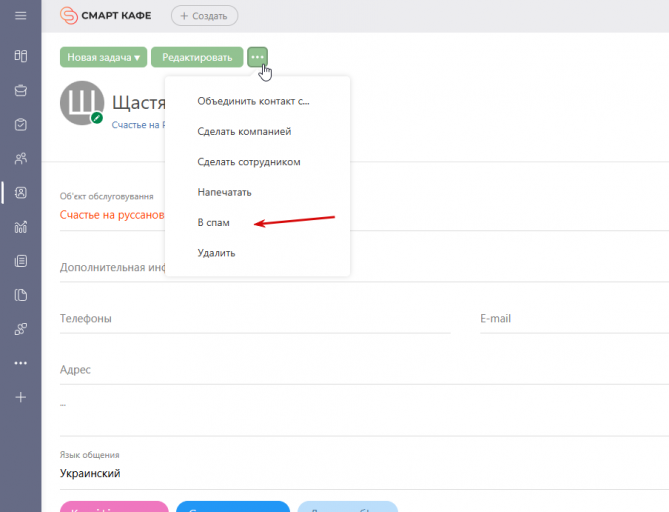Click the Телефоны field
Viewport: 669px width, 512px height.
pos(255,318)
